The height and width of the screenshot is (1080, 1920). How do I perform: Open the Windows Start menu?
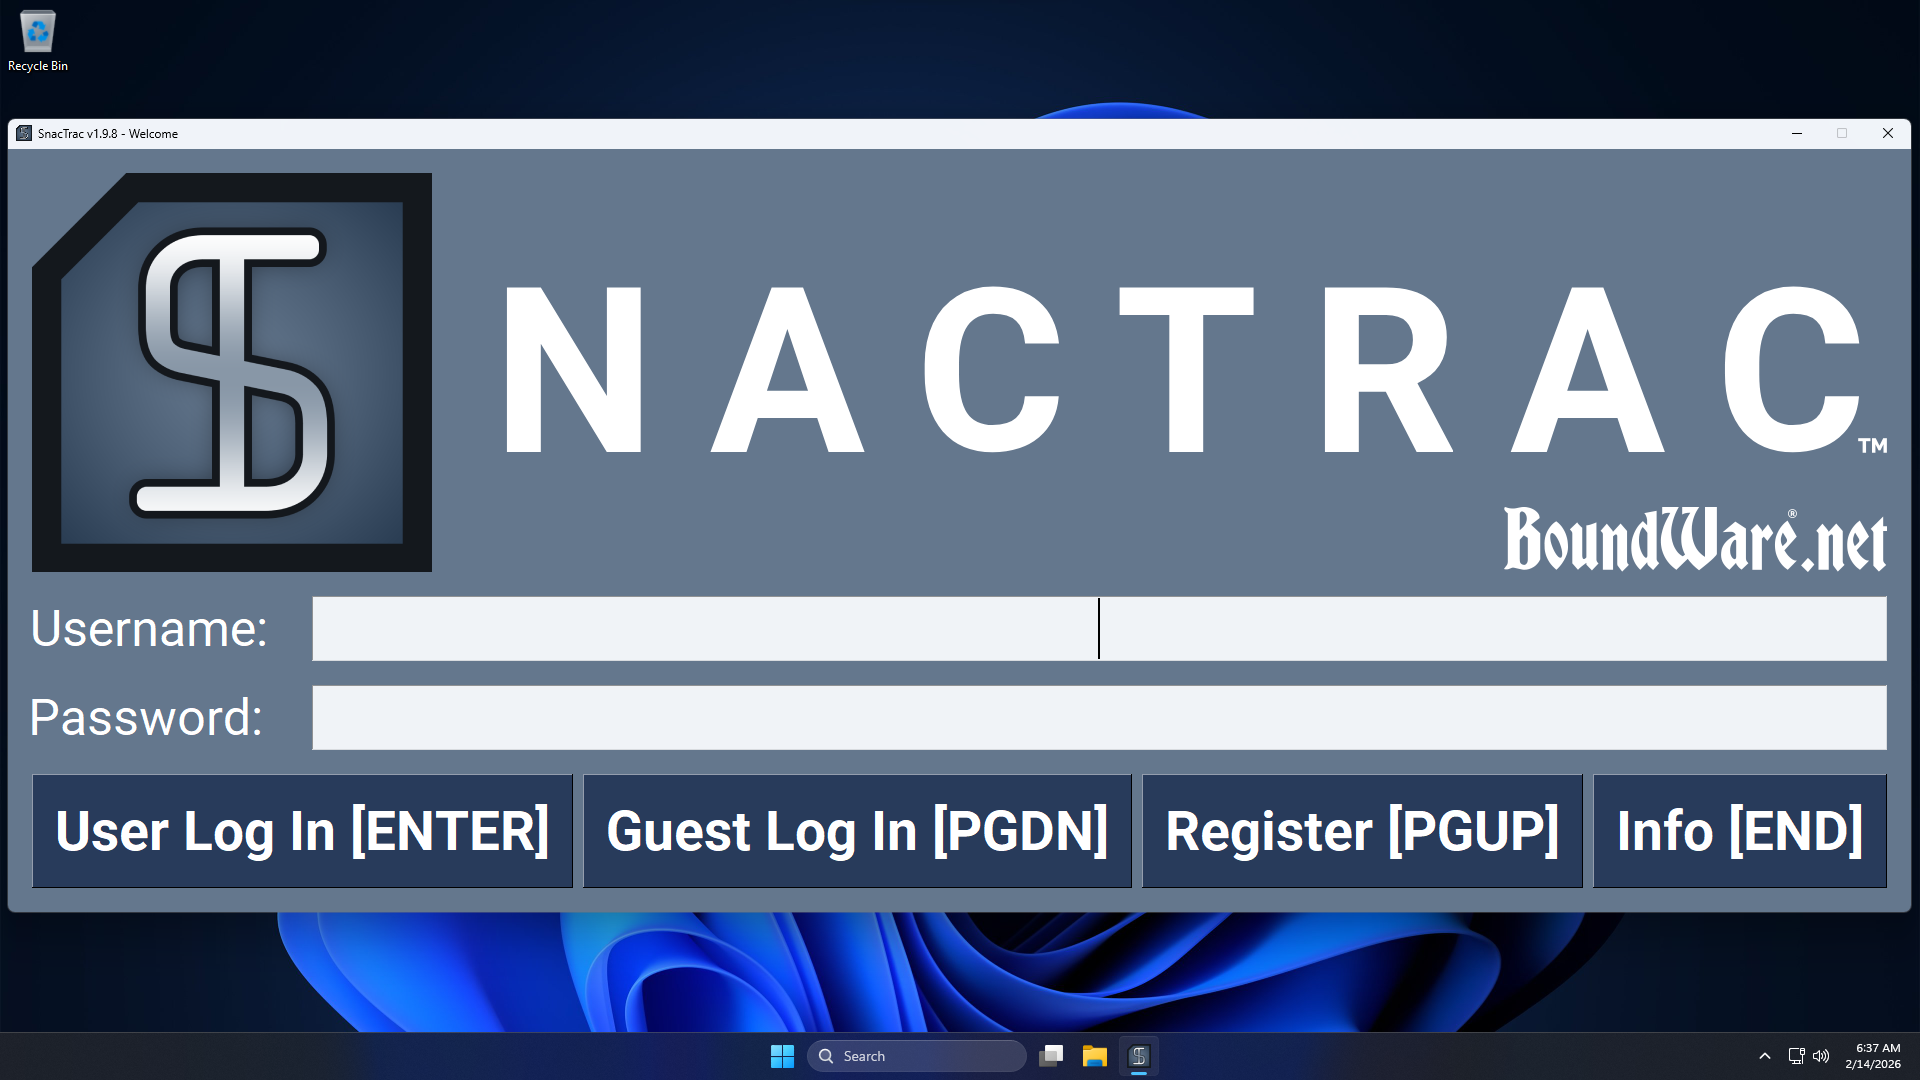point(782,1056)
